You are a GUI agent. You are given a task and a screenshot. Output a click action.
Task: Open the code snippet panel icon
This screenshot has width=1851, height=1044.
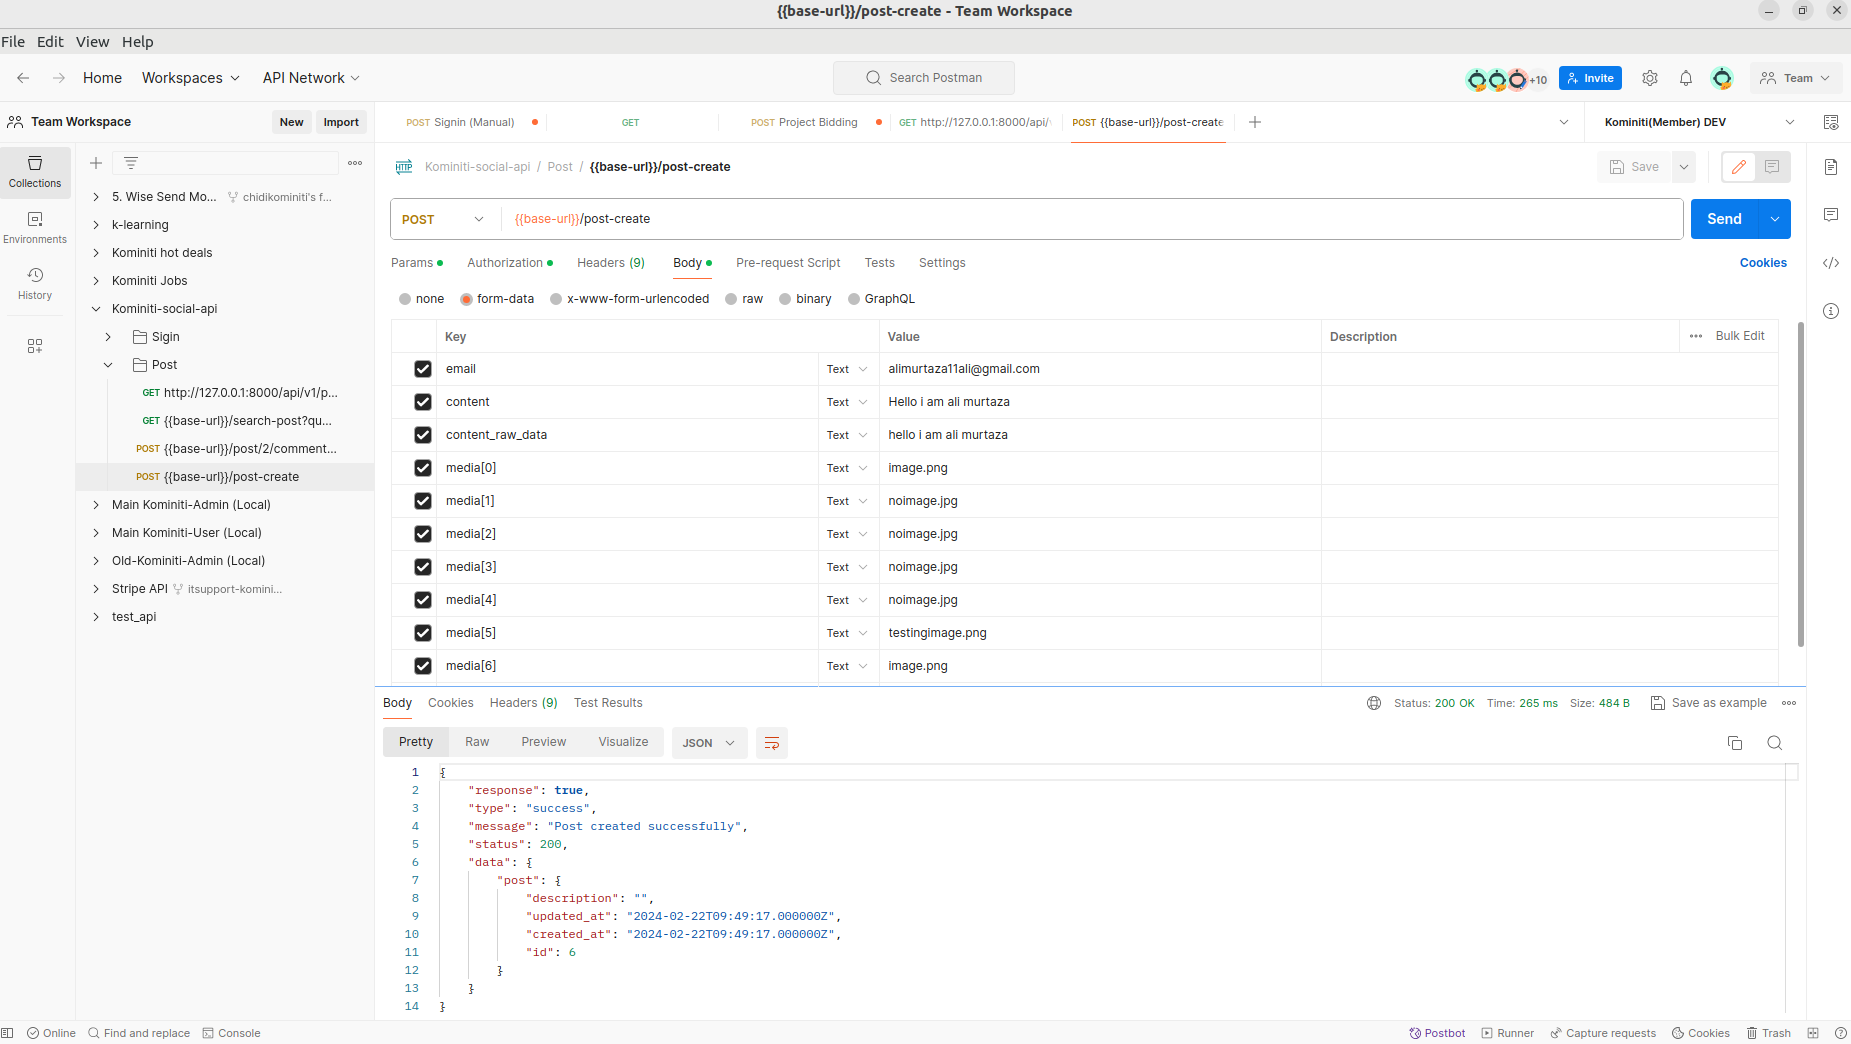pos(1831,263)
